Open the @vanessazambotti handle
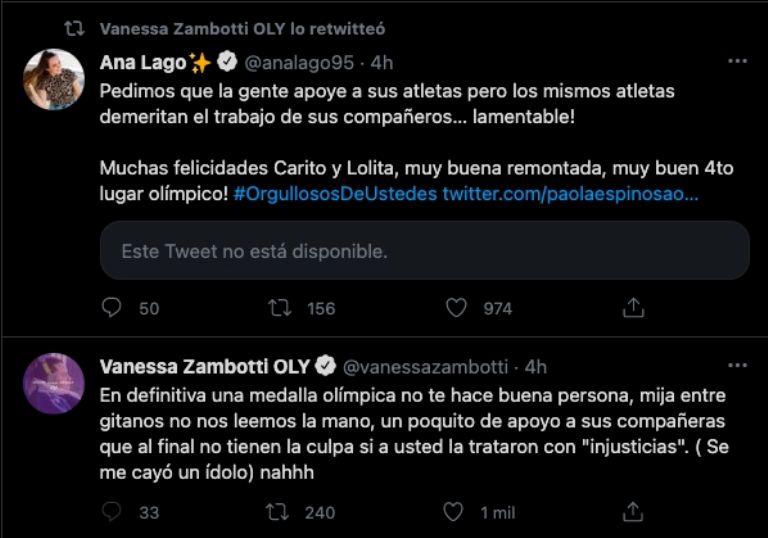The width and height of the screenshot is (768, 538). (x=427, y=367)
